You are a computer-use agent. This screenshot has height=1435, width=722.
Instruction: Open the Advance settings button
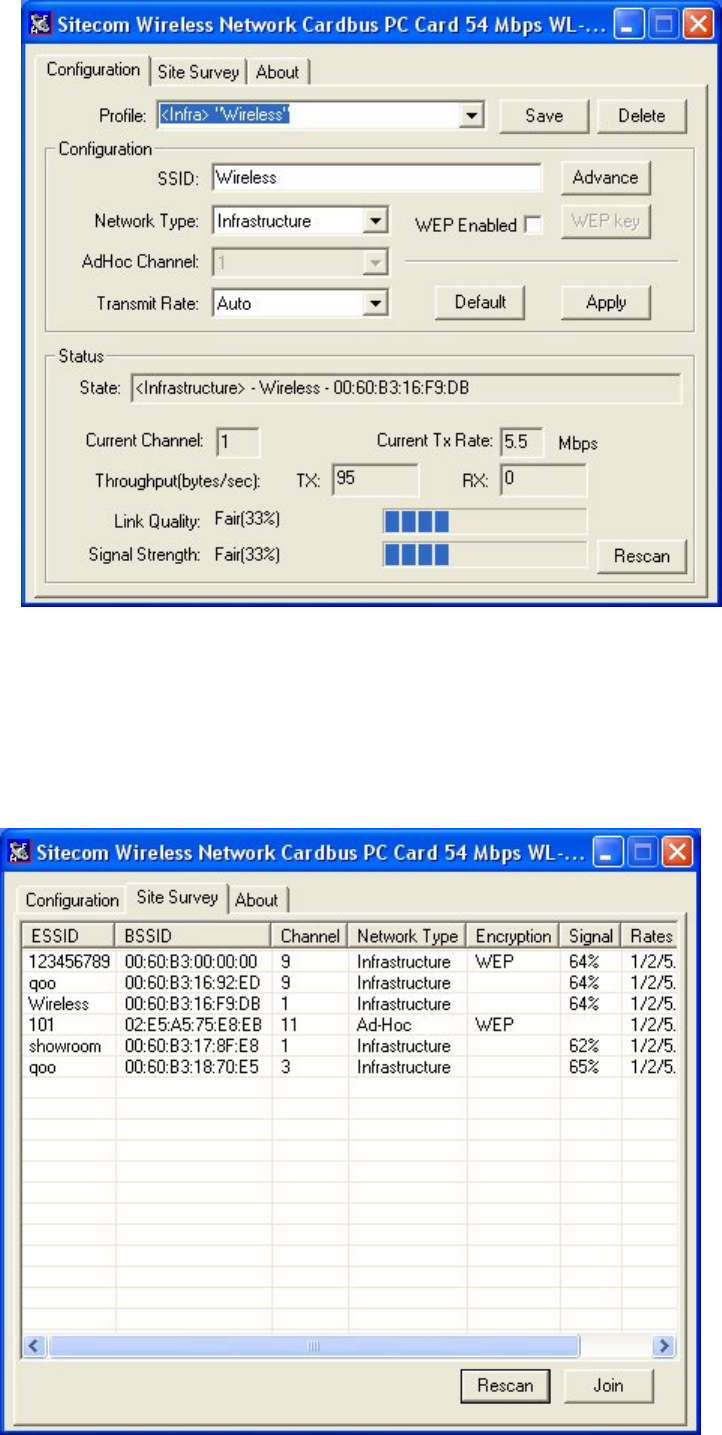tap(605, 177)
